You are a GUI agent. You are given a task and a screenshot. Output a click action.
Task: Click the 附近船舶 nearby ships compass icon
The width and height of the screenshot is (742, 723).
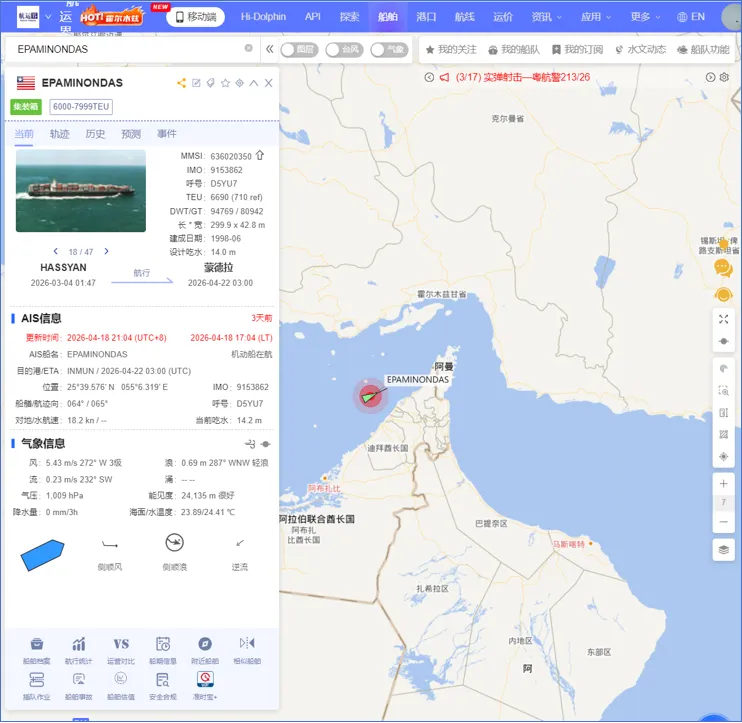[x=205, y=647]
